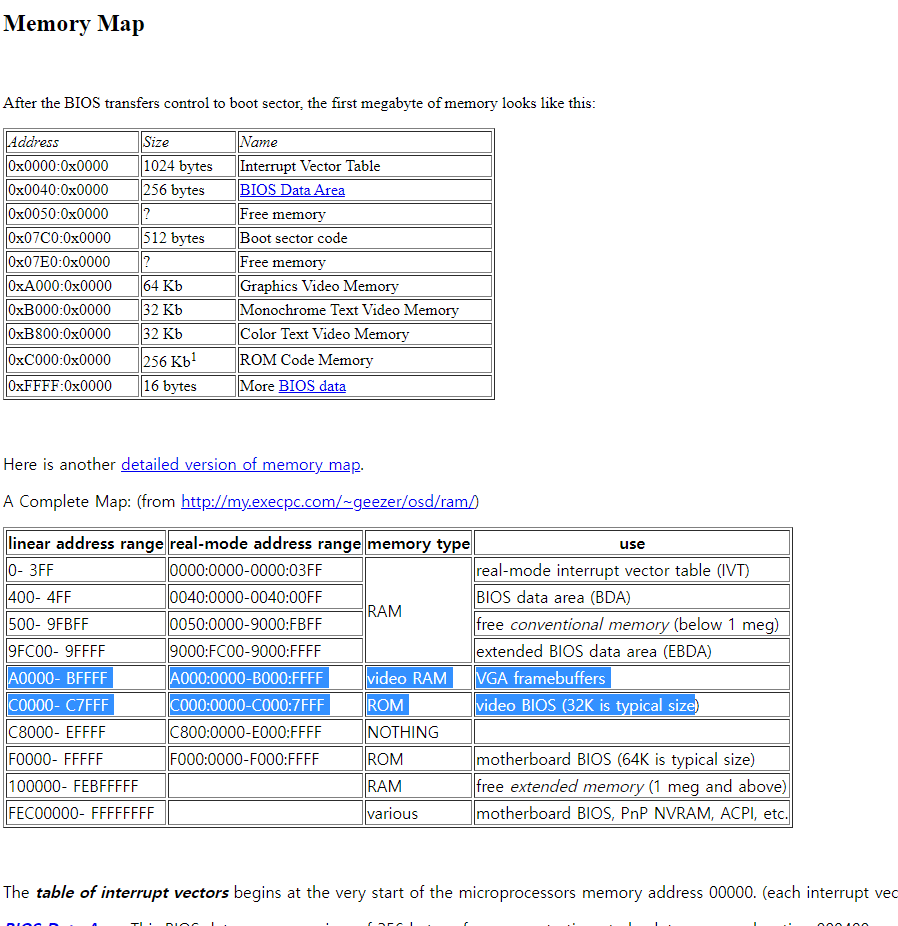Viewport: 898px width, 926px height.
Task: Click cell '0000:0000-0000:03FF'
Action: click(265, 570)
